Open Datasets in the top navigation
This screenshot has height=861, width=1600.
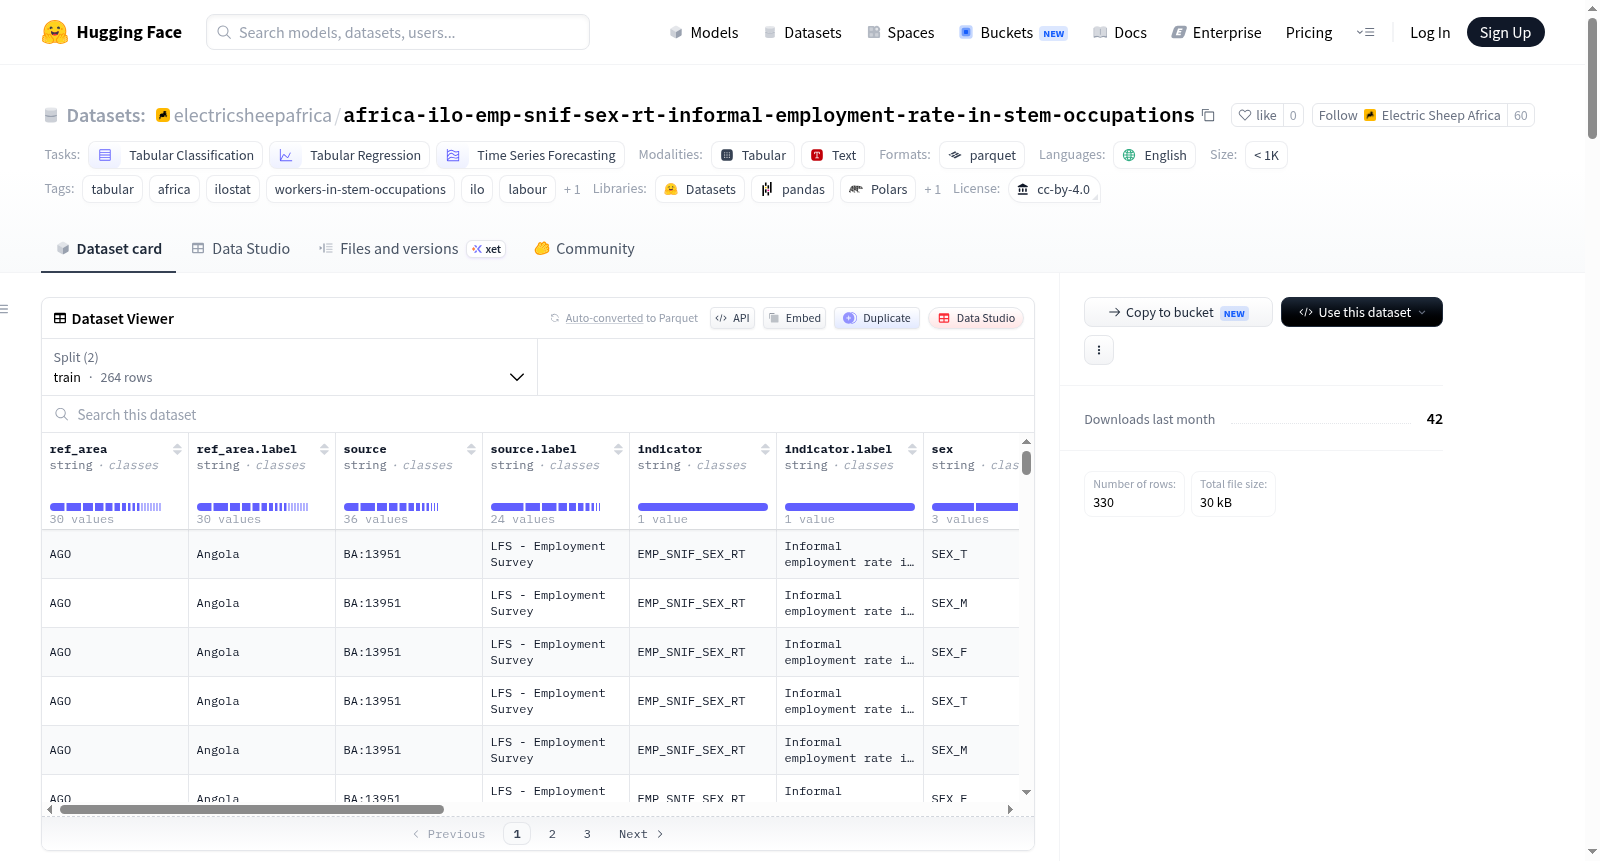[x=803, y=32]
